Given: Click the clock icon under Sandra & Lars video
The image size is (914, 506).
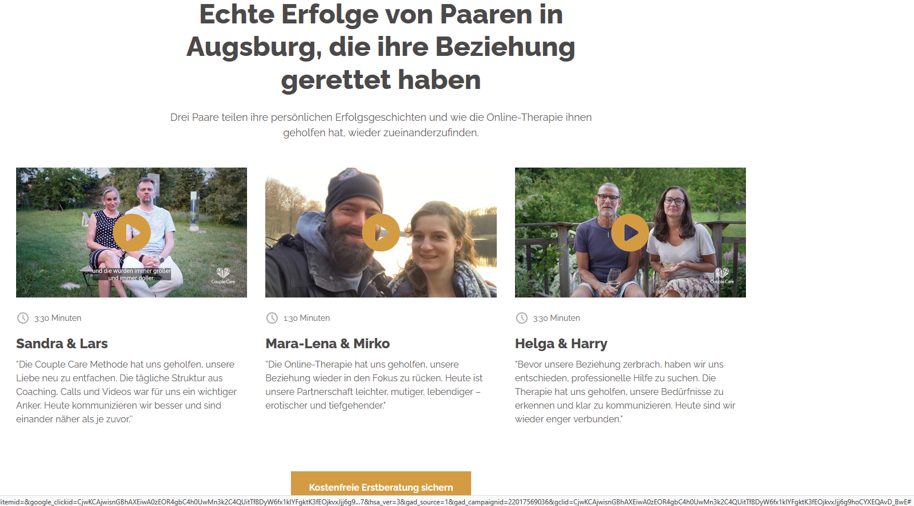Looking at the screenshot, I should pos(22,318).
